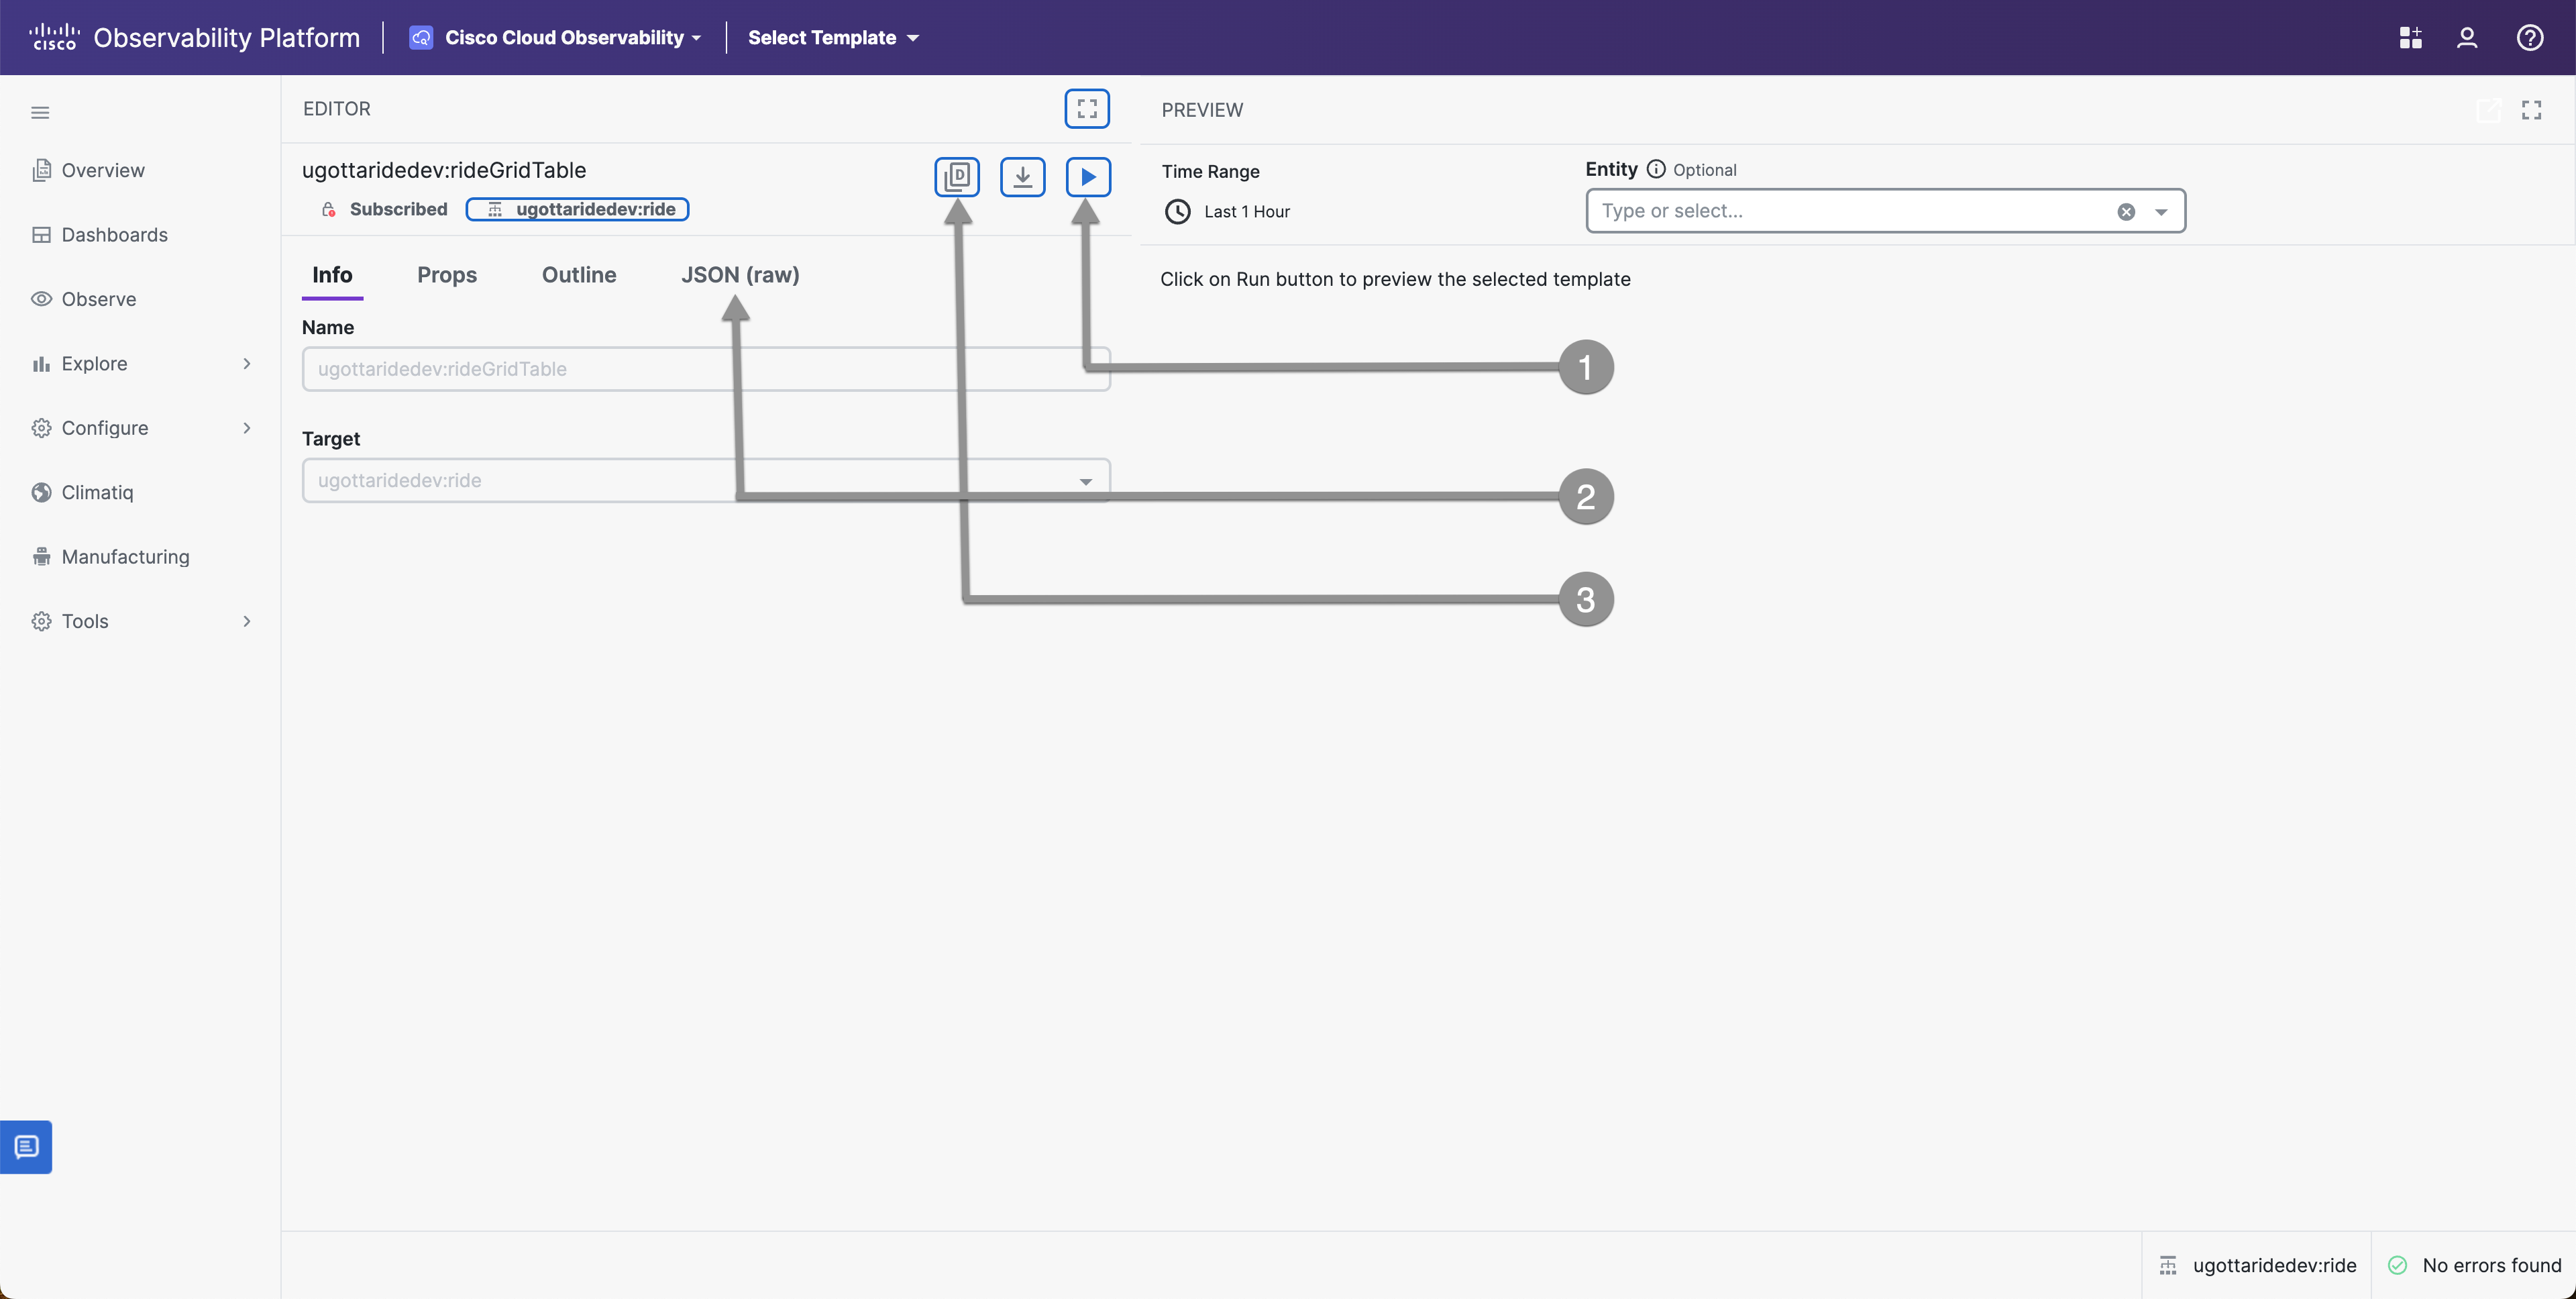Clear the Entity field selection
This screenshot has width=2576, height=1299.
[x=2126, y=212]
